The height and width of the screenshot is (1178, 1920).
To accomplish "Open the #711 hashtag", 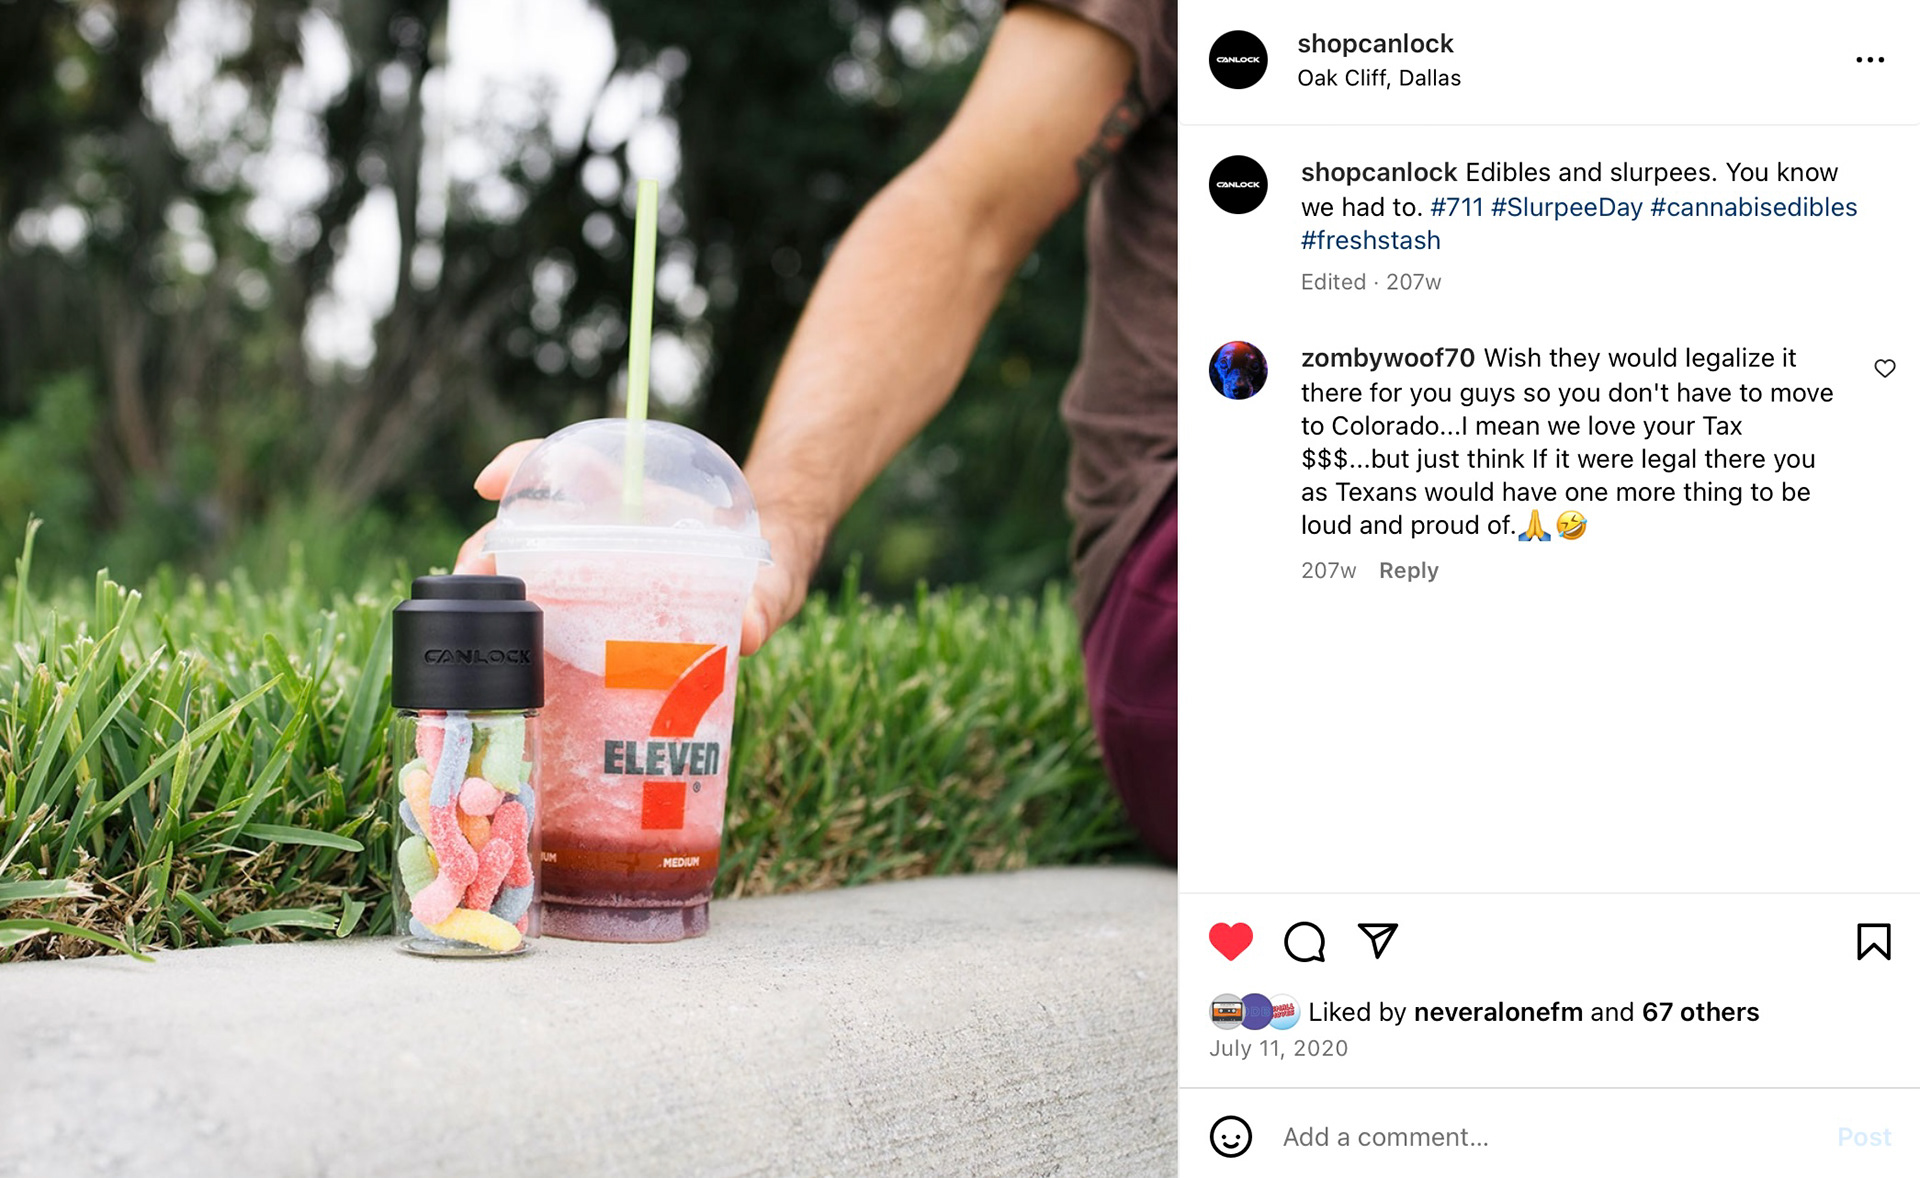I will point(1456,207).
